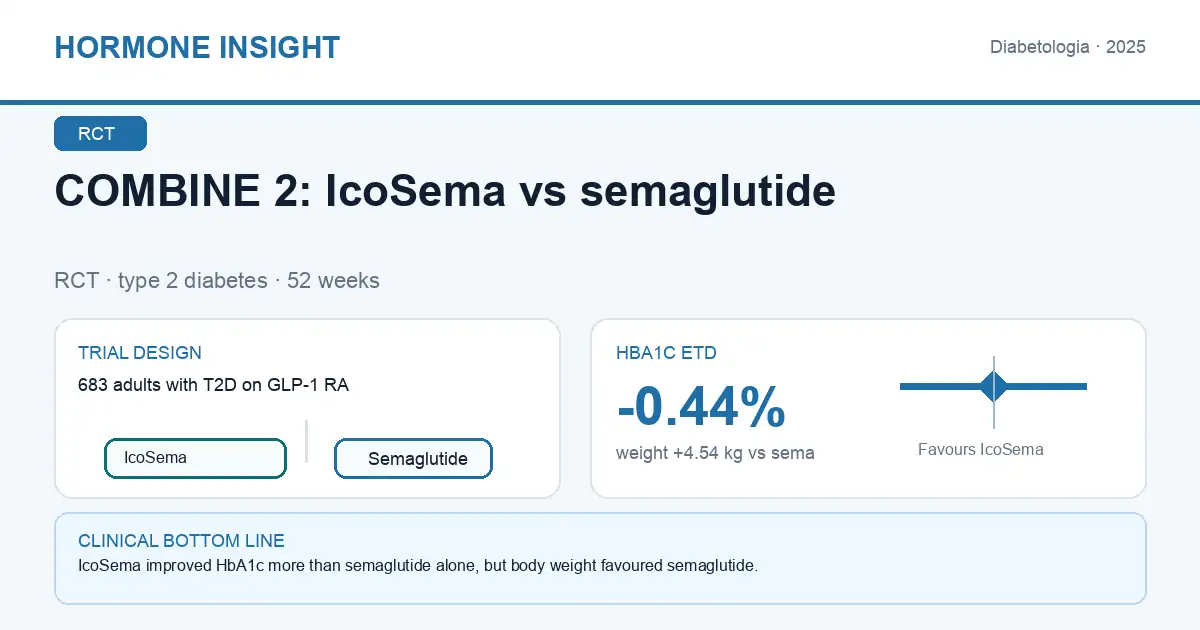
Task: Click the 683 adults with T2D text
Action: 213,384
